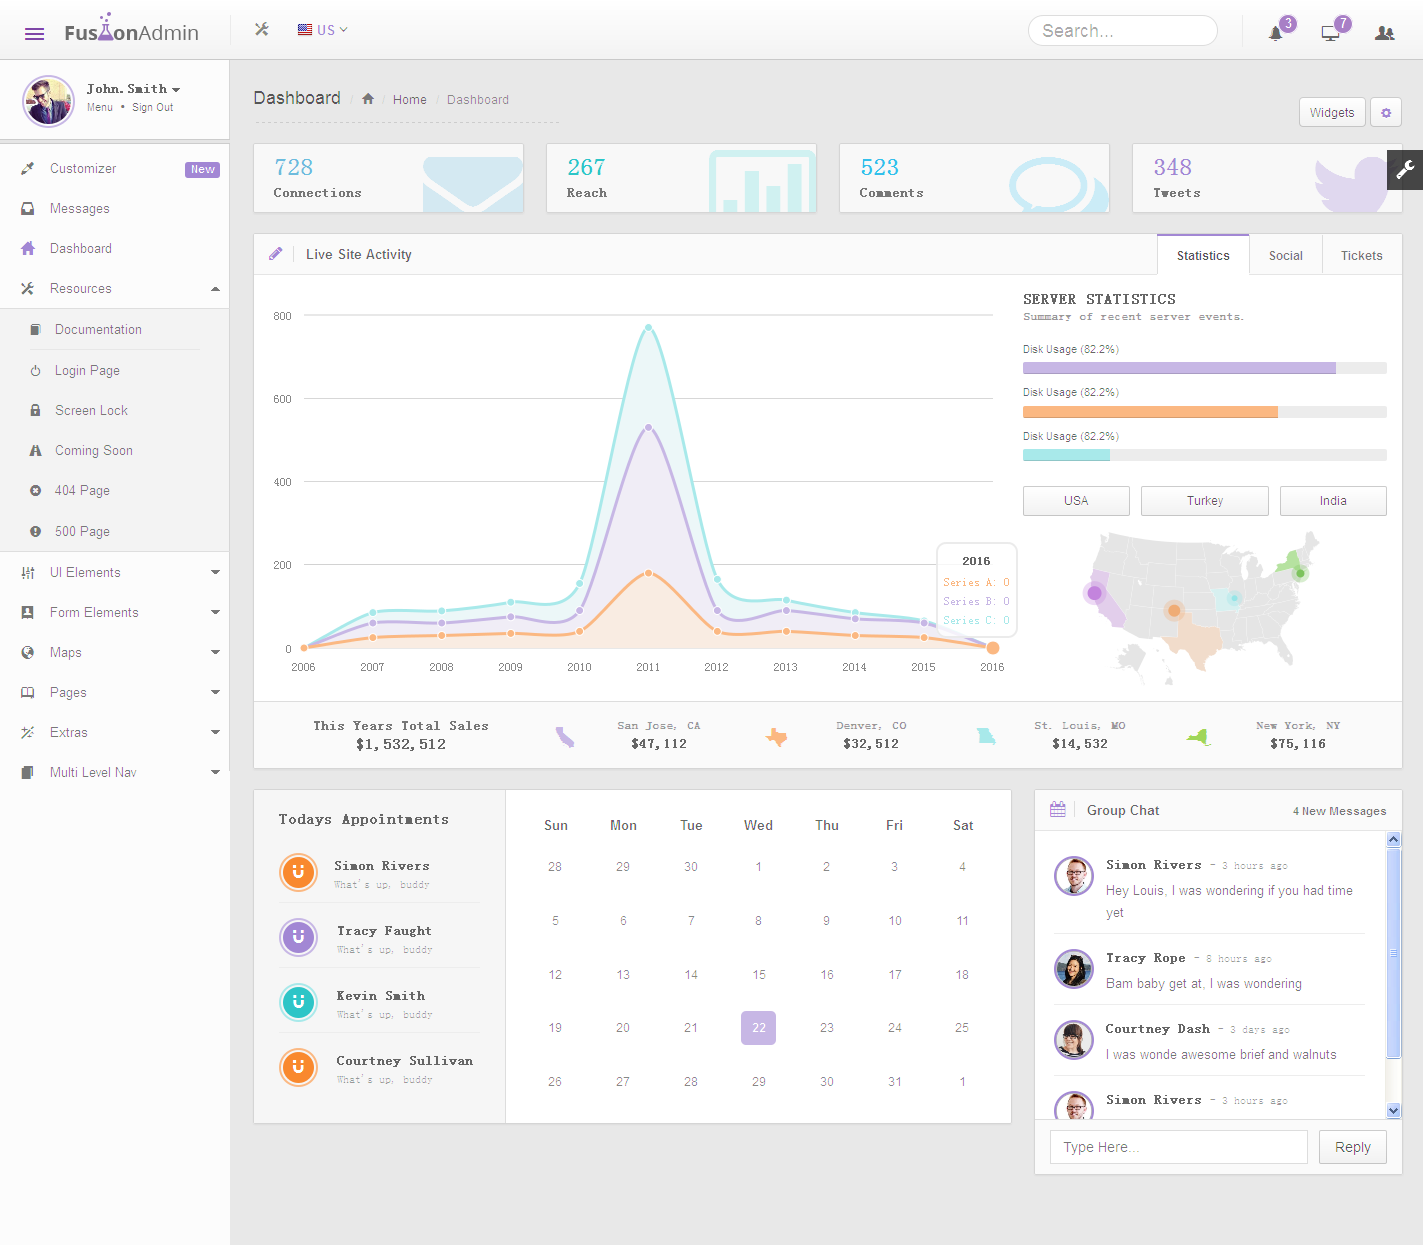This screenshot has width=1423, height=1245.
Task: Open the US language dropdown
Action: click(x=322, y=30)
